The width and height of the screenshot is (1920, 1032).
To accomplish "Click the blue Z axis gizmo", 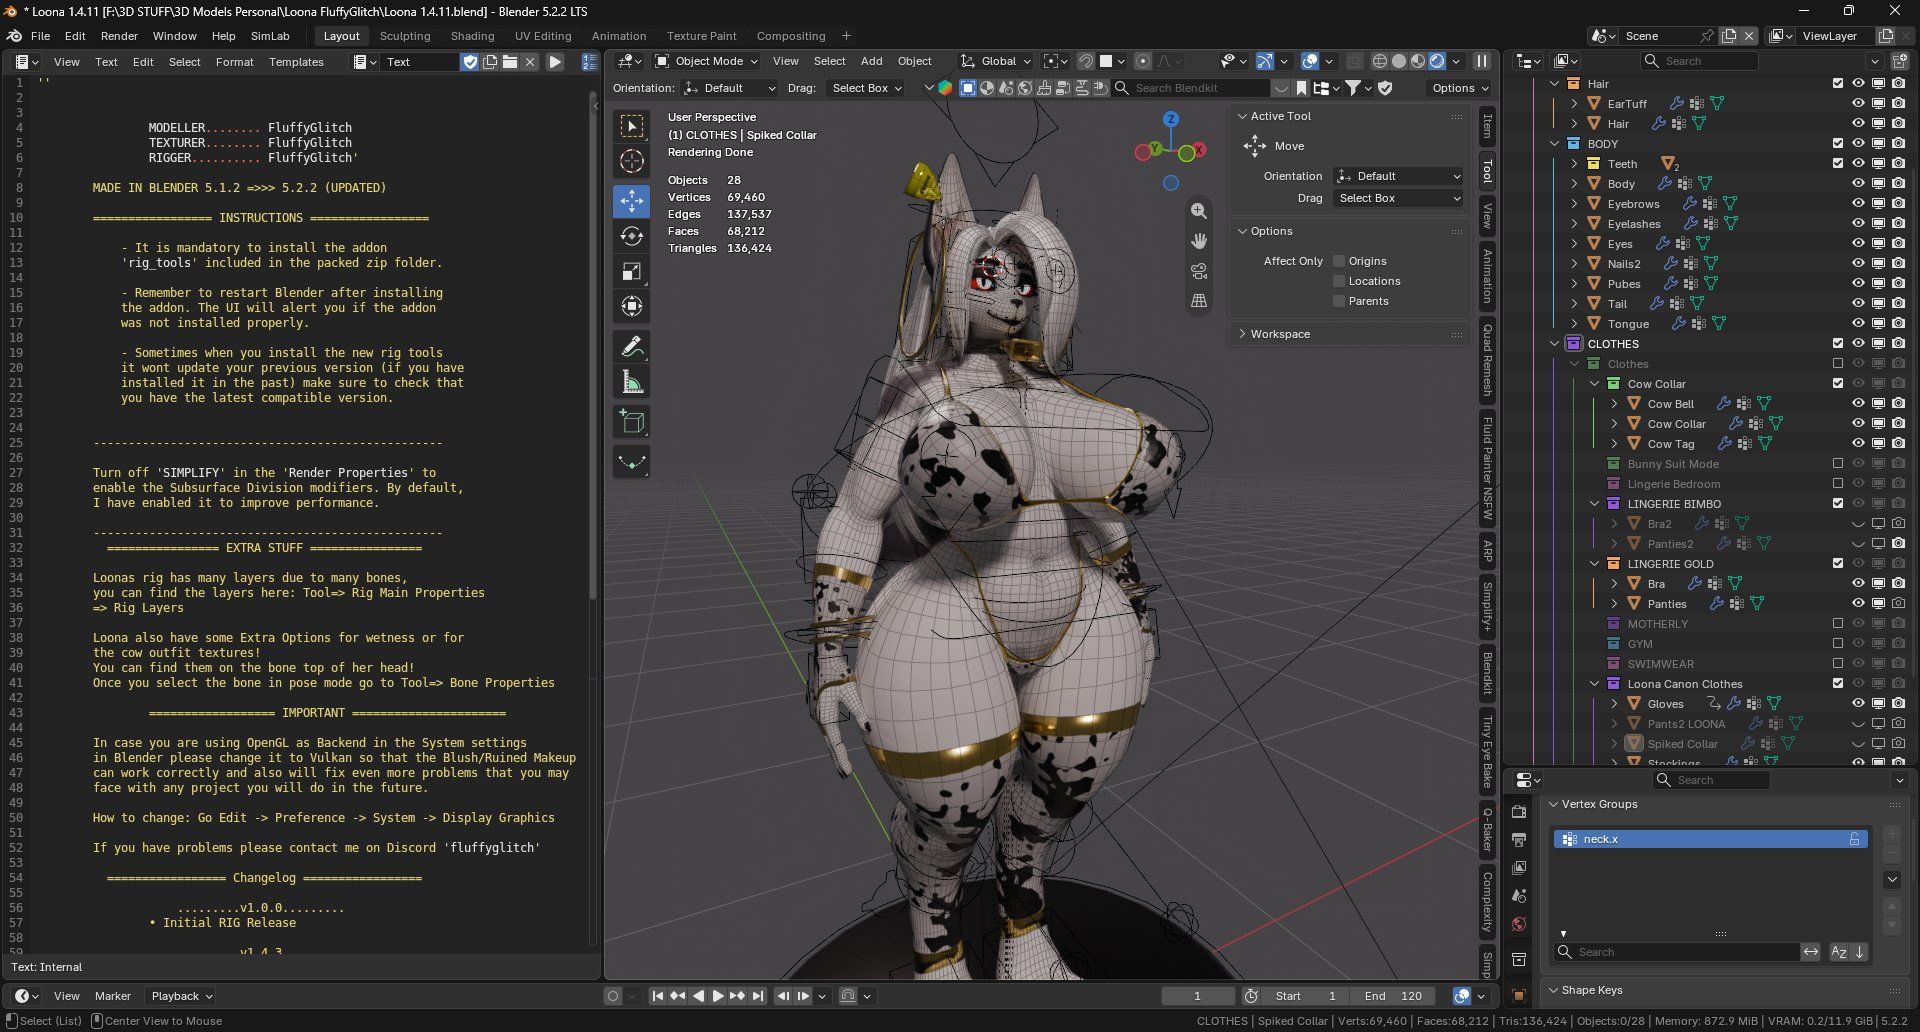I will point(1170,119).
